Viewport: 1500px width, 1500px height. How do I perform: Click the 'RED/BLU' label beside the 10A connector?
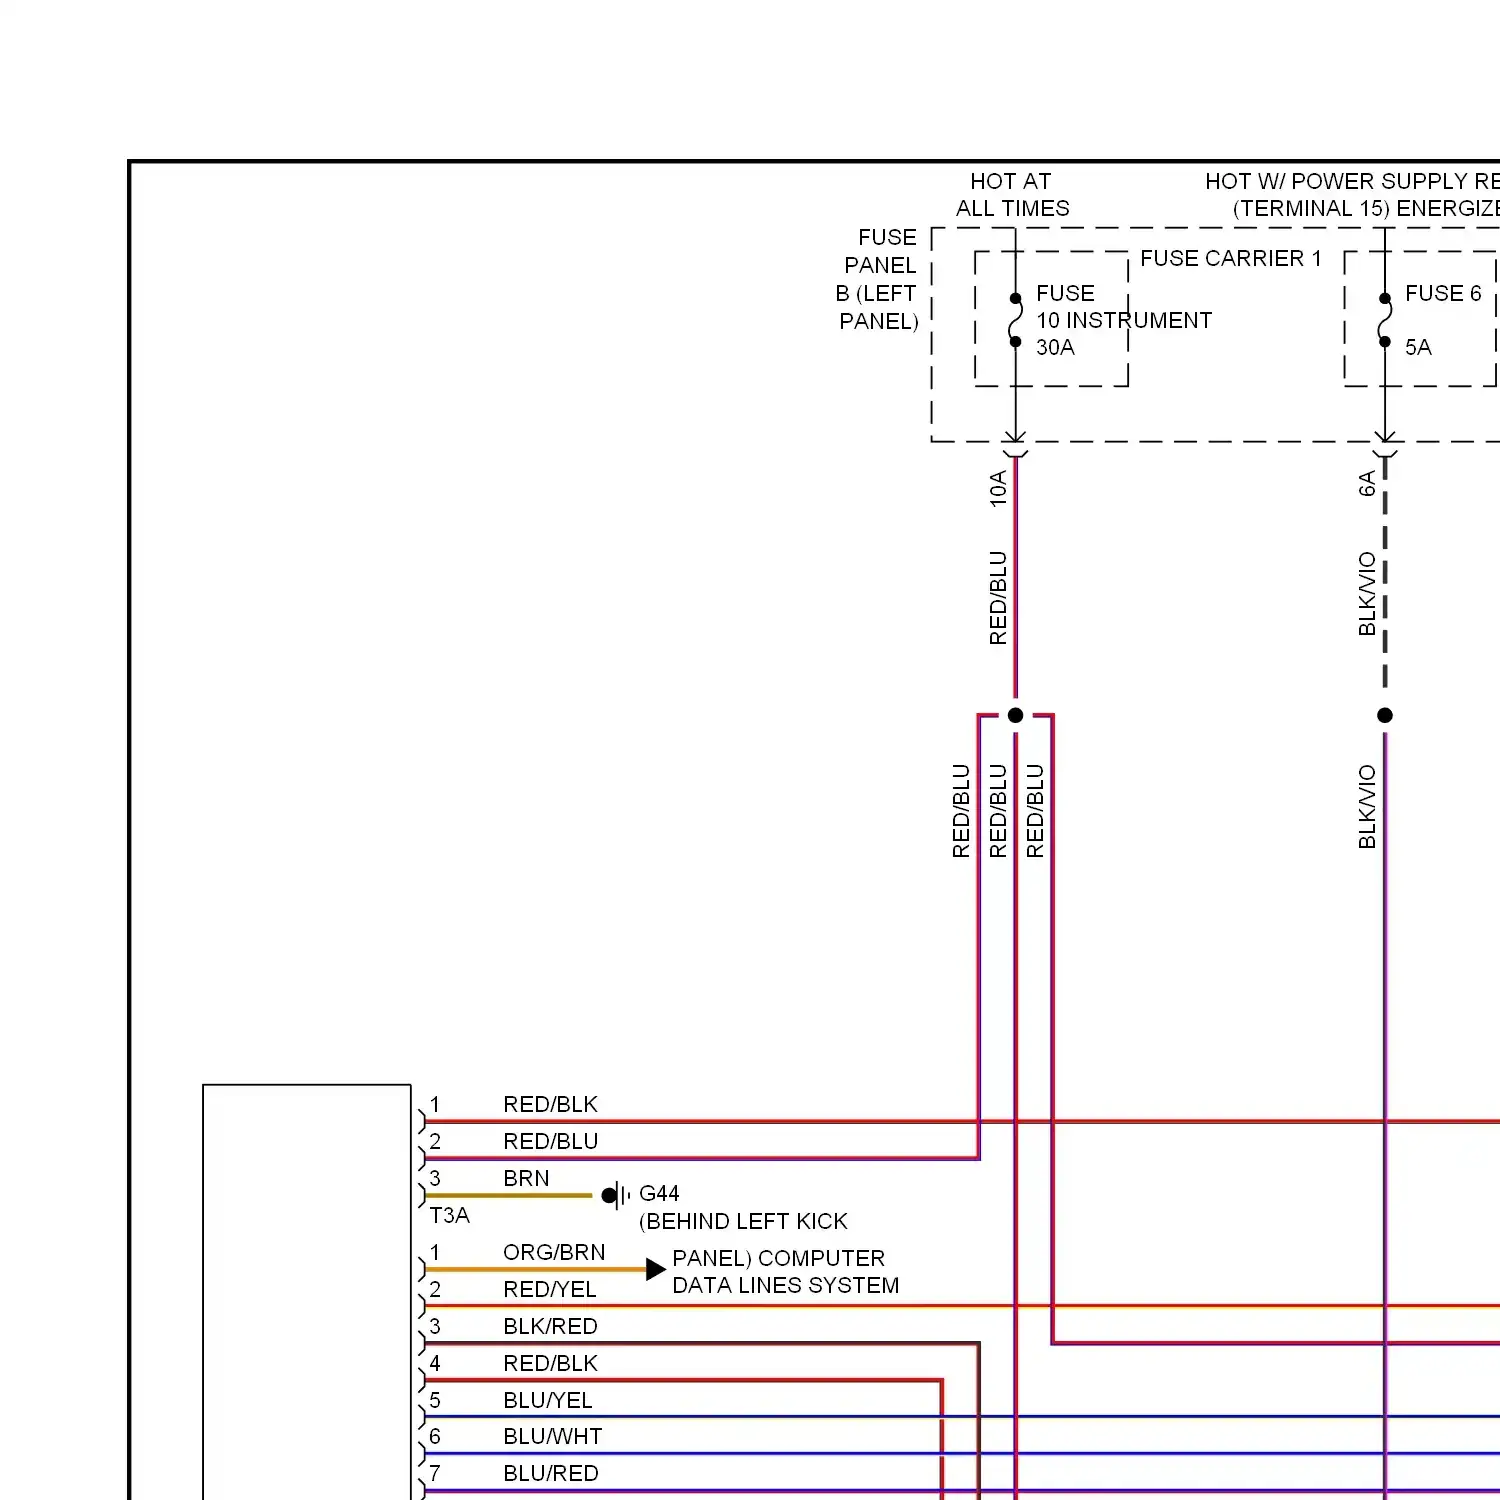click(998, 597)
